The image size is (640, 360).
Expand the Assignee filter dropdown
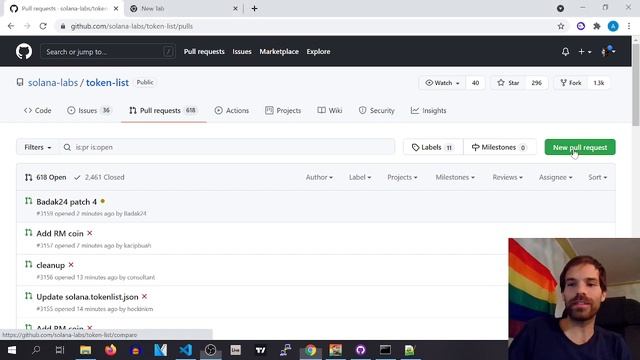click(556, 178)
